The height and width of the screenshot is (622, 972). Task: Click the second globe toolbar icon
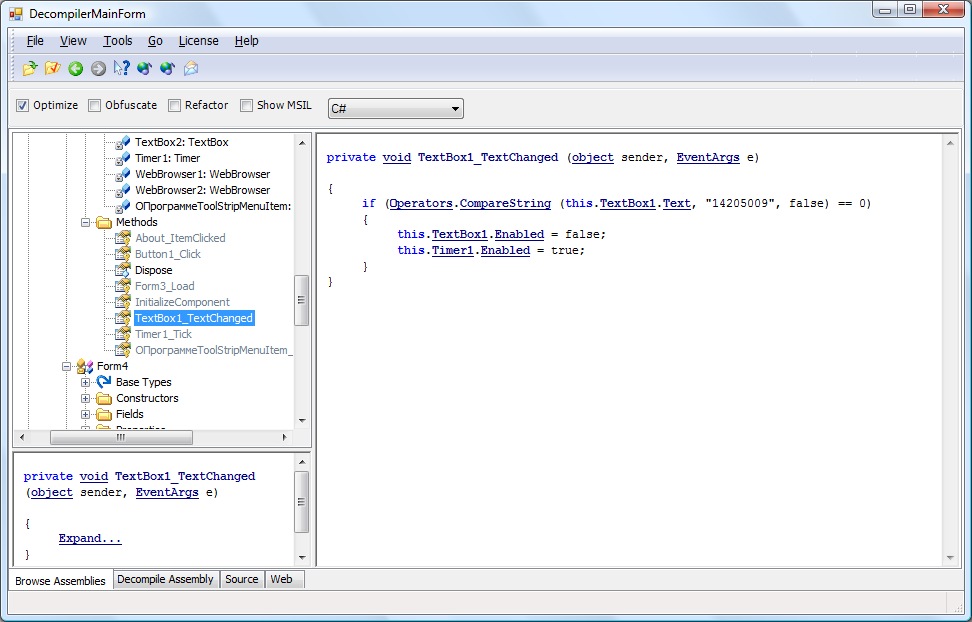pyautogui.click(x=167, y=68)
